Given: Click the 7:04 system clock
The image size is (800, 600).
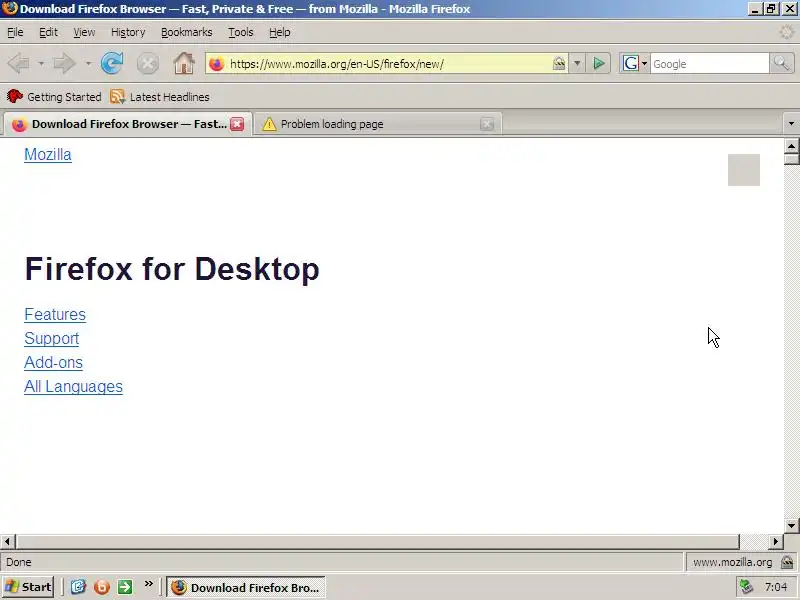Looking at the screenshot, I should point(776,587).
